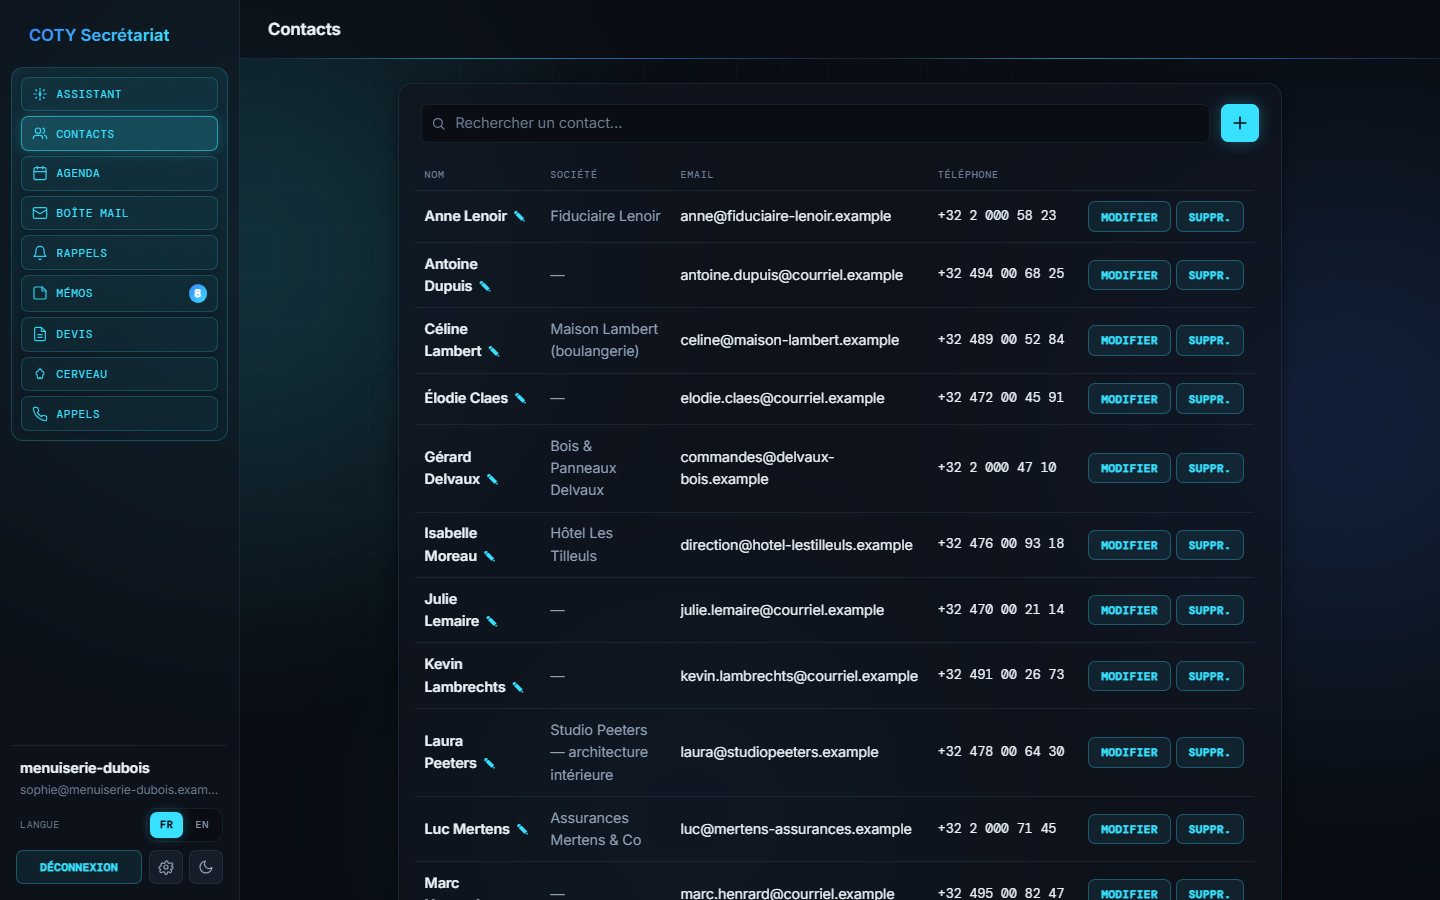Image resolution: width=1440 pixels, height=900 pixels.
Task: Edit Laura Peeters via Modifier
Action: tap(1129, 752)
